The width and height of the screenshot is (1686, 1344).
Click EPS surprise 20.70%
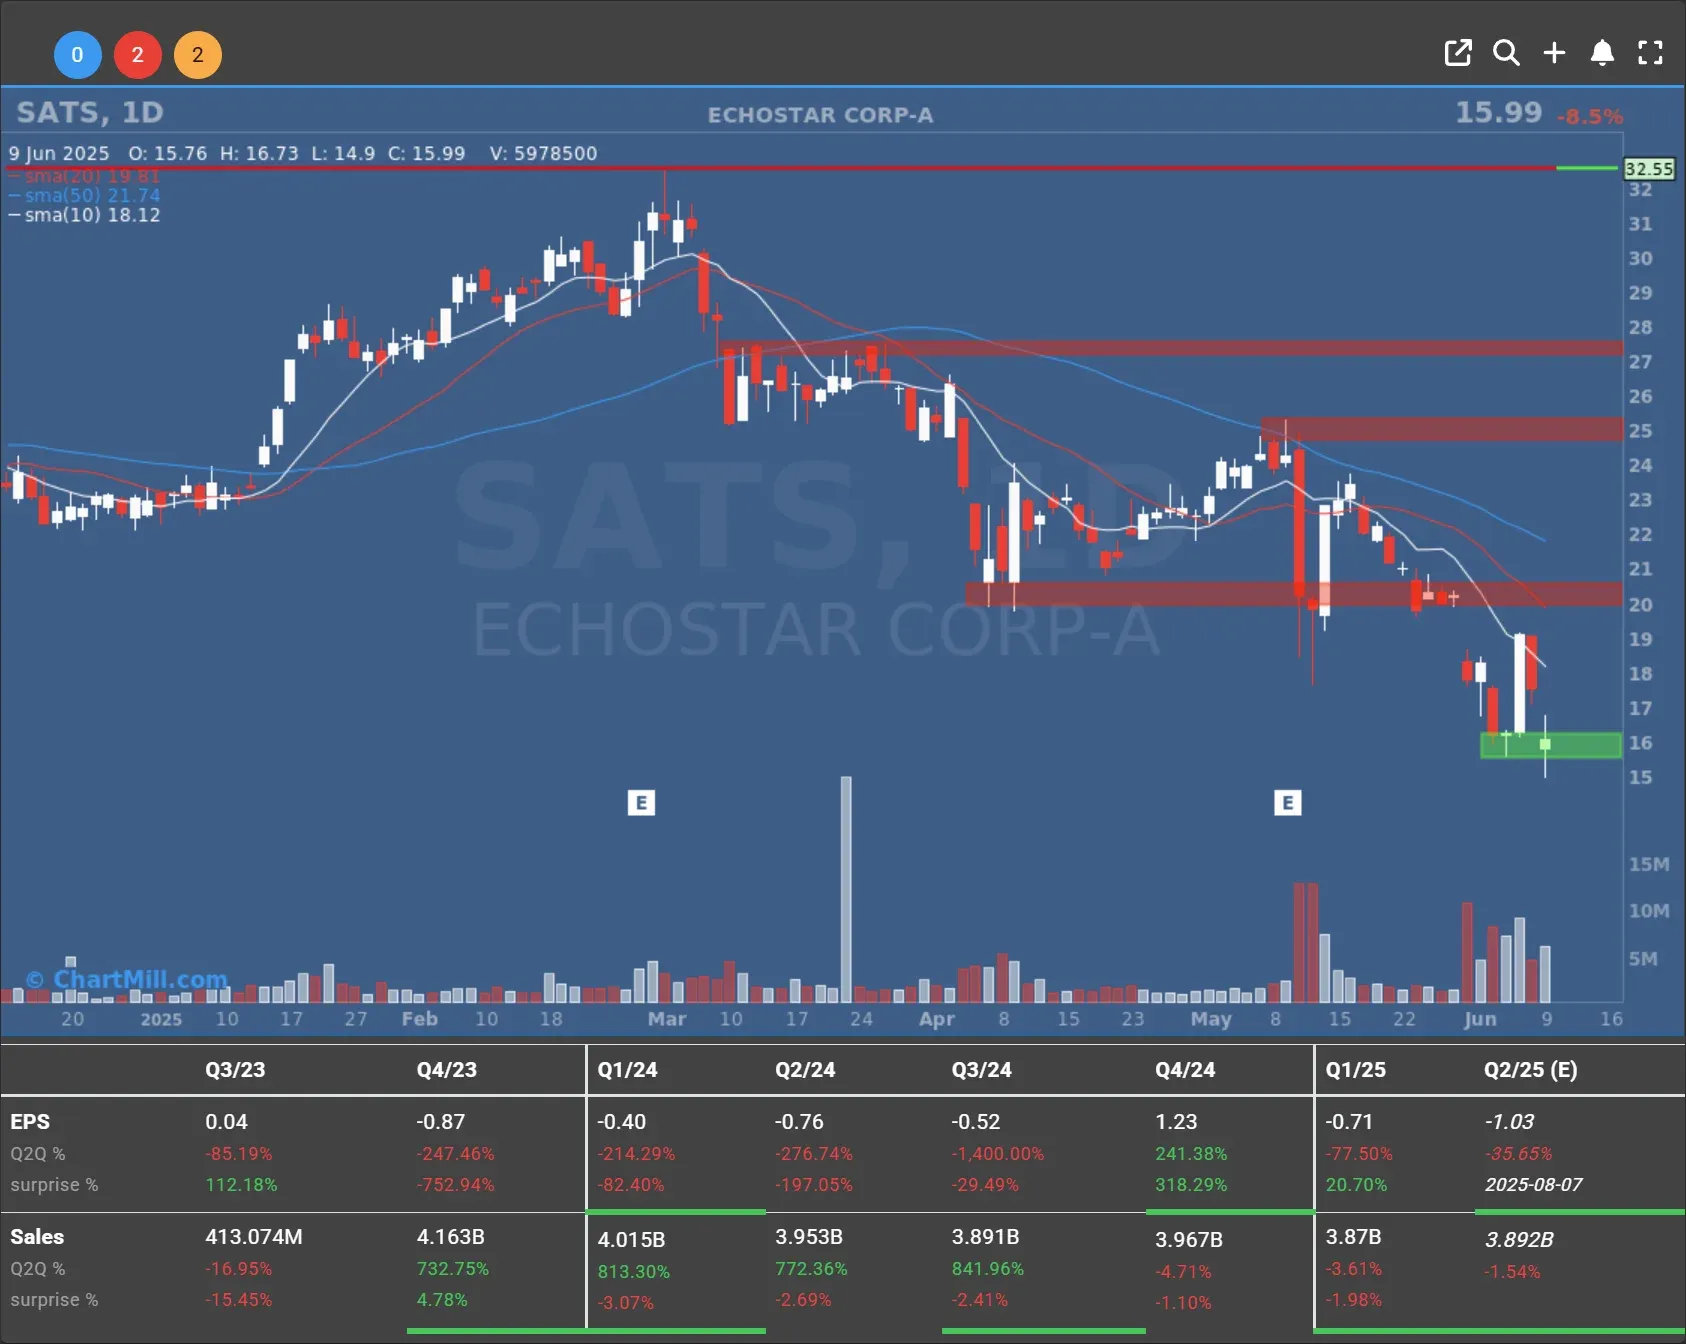[x=1356, y=1185]
